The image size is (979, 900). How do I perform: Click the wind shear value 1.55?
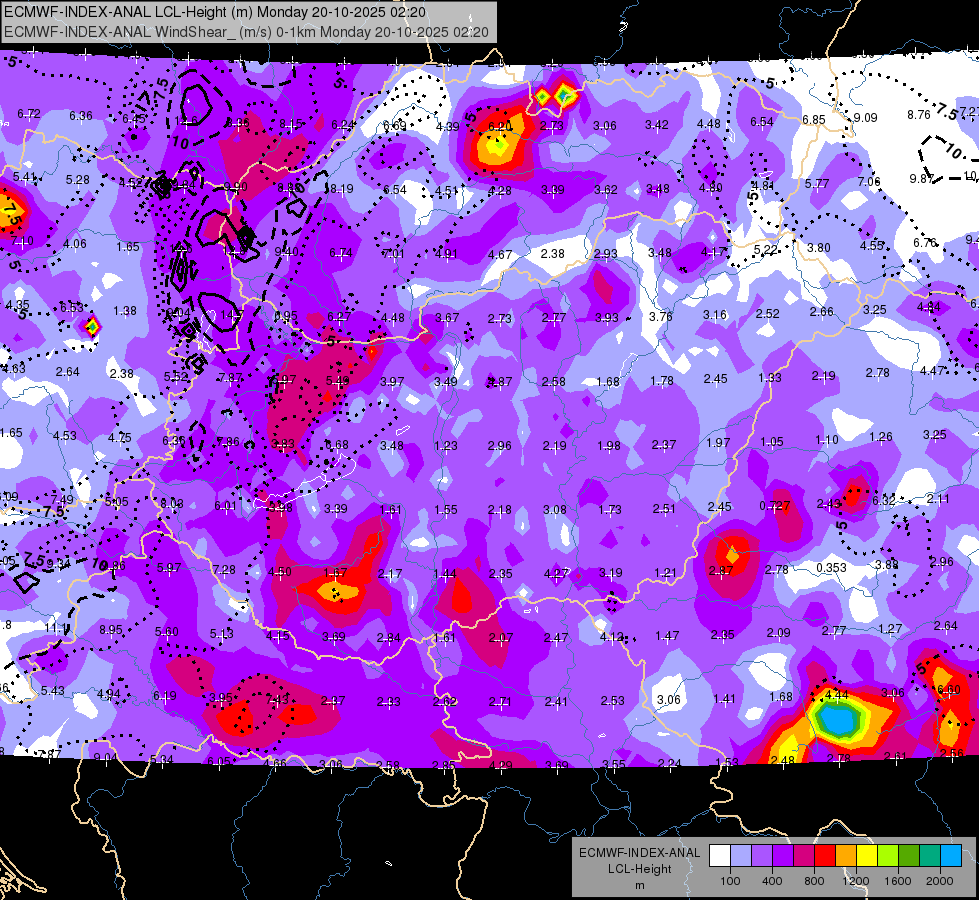click(446, 510)
